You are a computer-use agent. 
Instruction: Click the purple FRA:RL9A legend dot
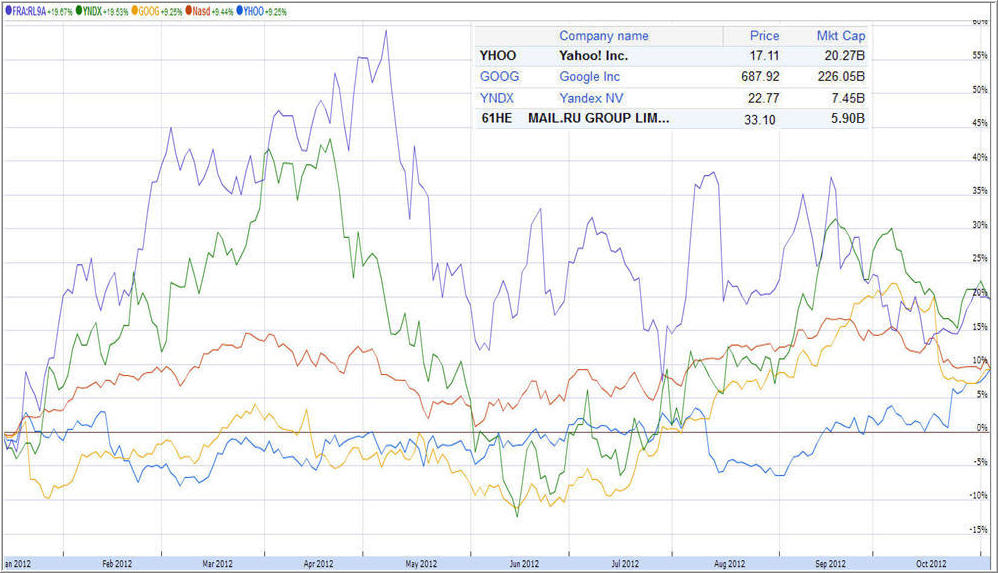point(8,11)
